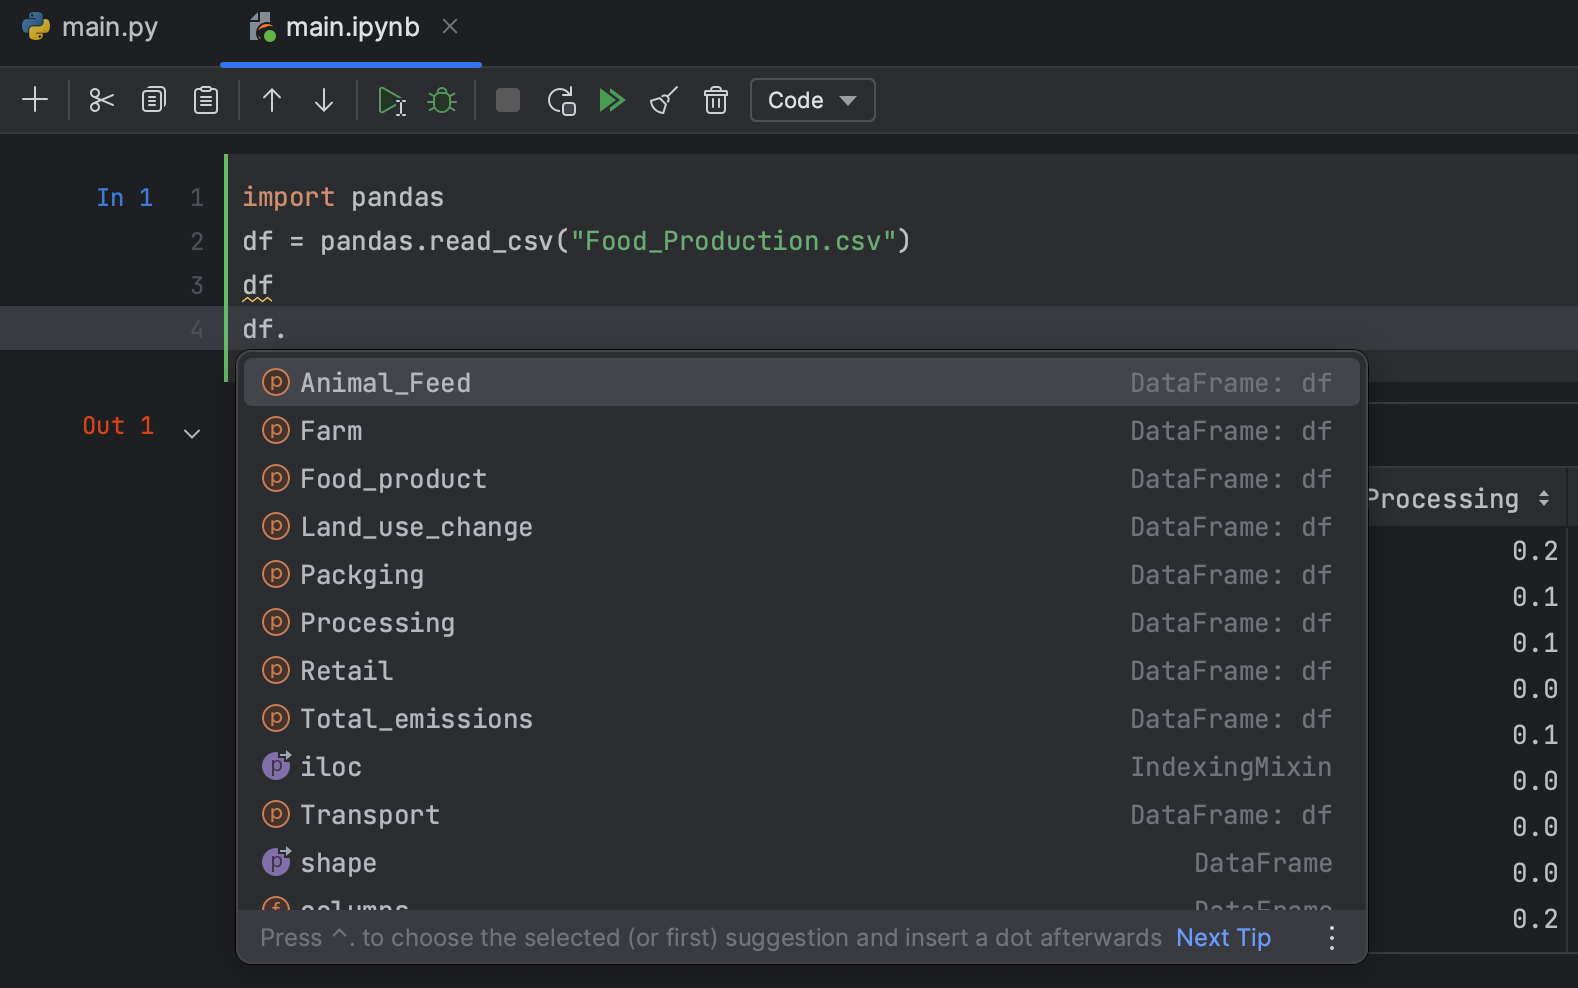Delete the cell with trash icon
Image resolution: width=1578 pixels, height=988 pixels.
(x=716, y=100)
